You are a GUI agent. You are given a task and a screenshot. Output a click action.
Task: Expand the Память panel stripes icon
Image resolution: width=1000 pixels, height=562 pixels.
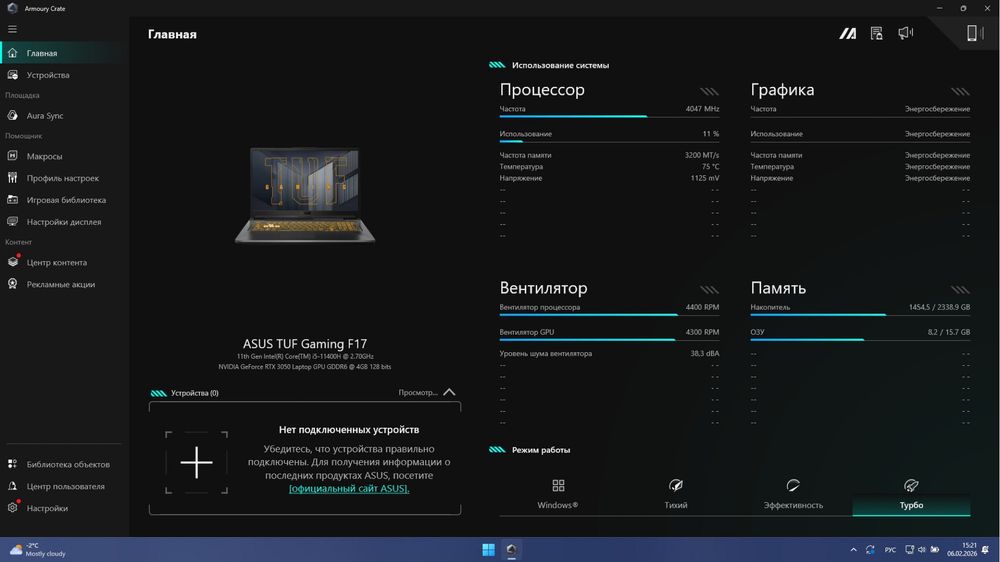(960, 290)
